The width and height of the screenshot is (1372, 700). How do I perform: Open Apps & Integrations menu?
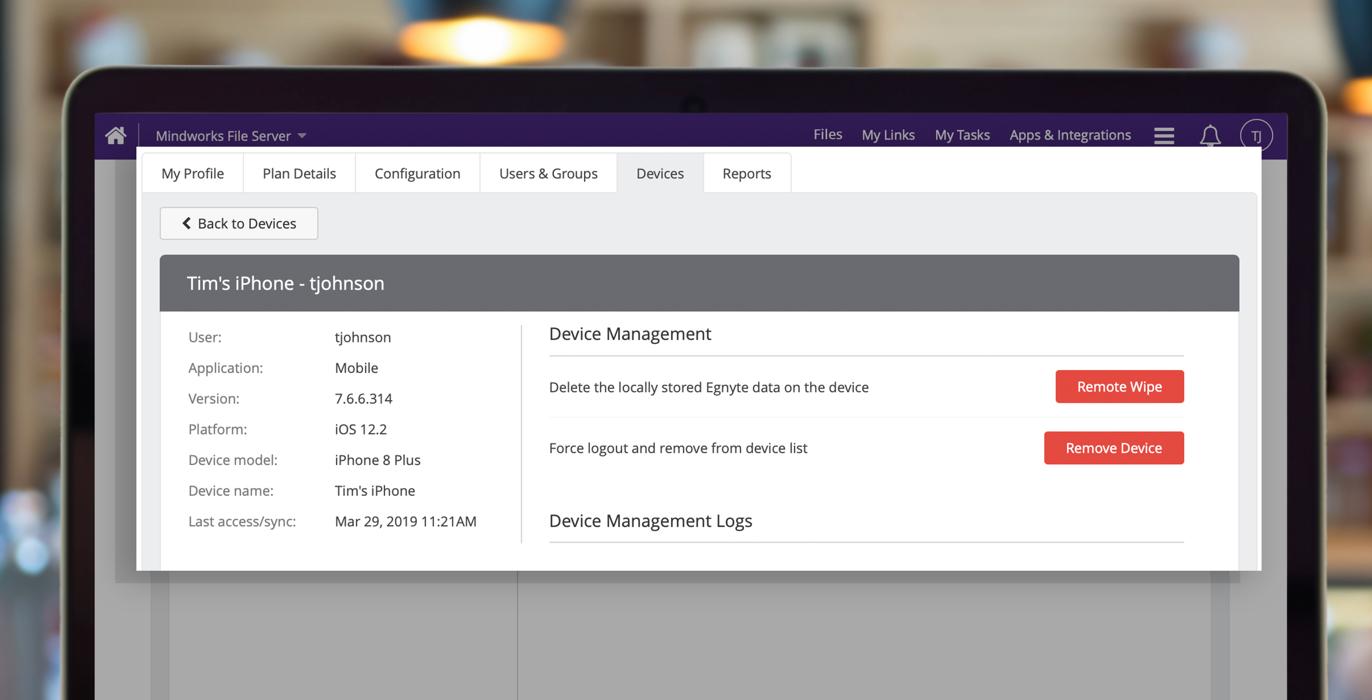tap(1070, 135)
